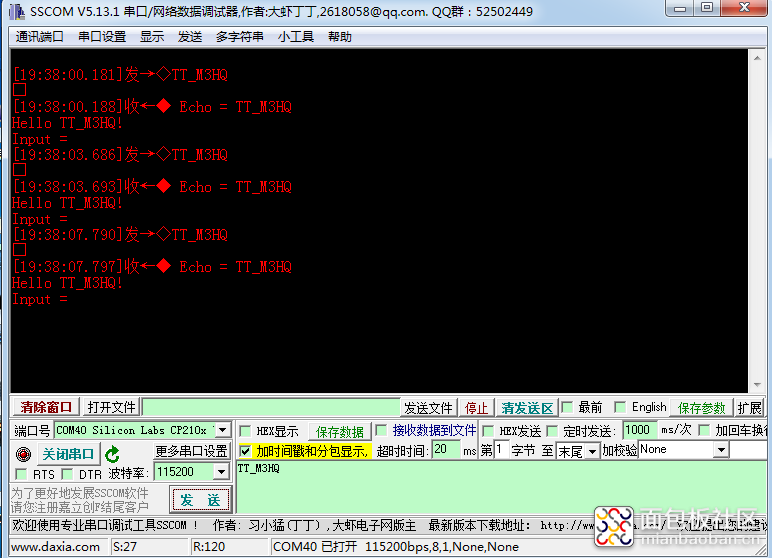This screenshot has height=558, width=772.
Task: Toggle the English language checkbox
Action: point(620,407)
